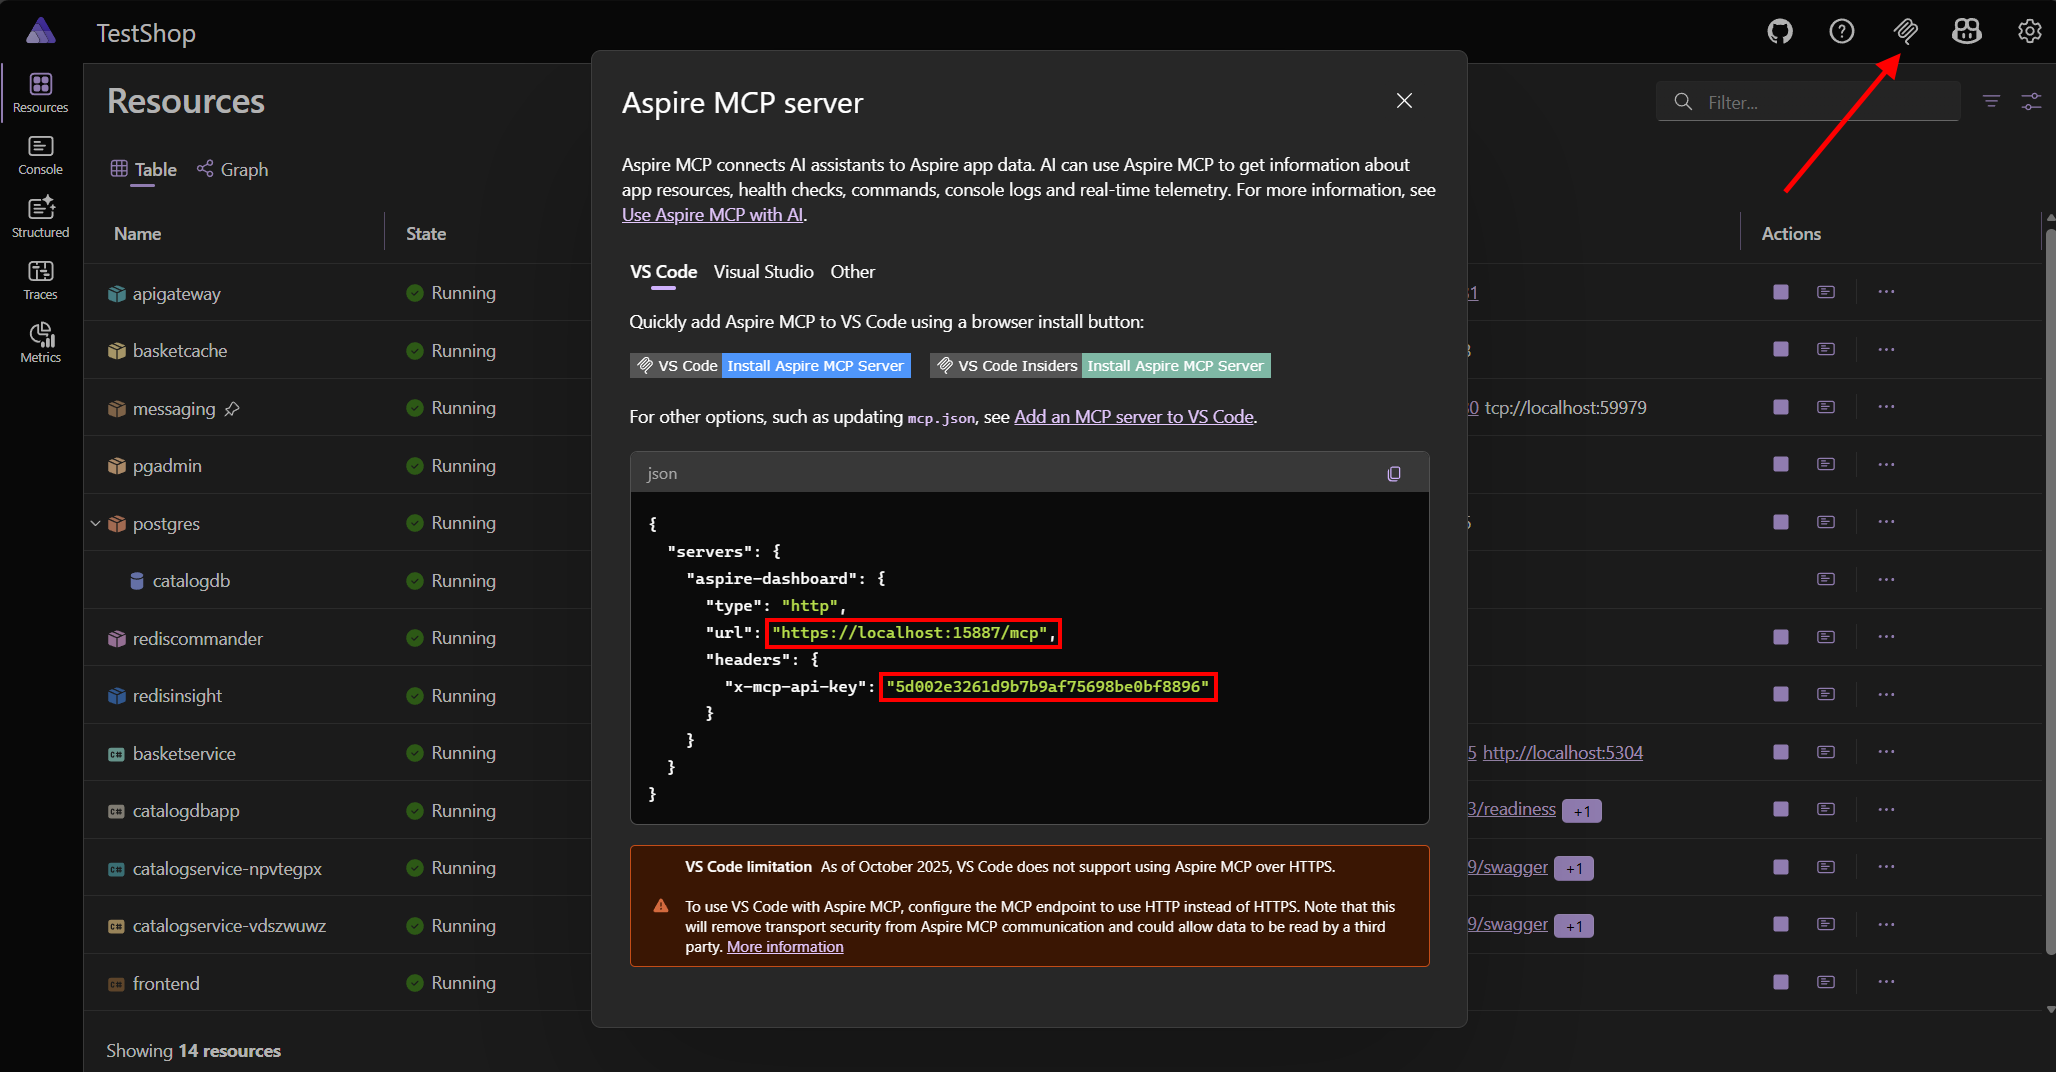The height and width of the screenshot is (1072, 2056).
Task: Open the column options filter icon
Action: pyautogui.click(x=2032, y=101)
